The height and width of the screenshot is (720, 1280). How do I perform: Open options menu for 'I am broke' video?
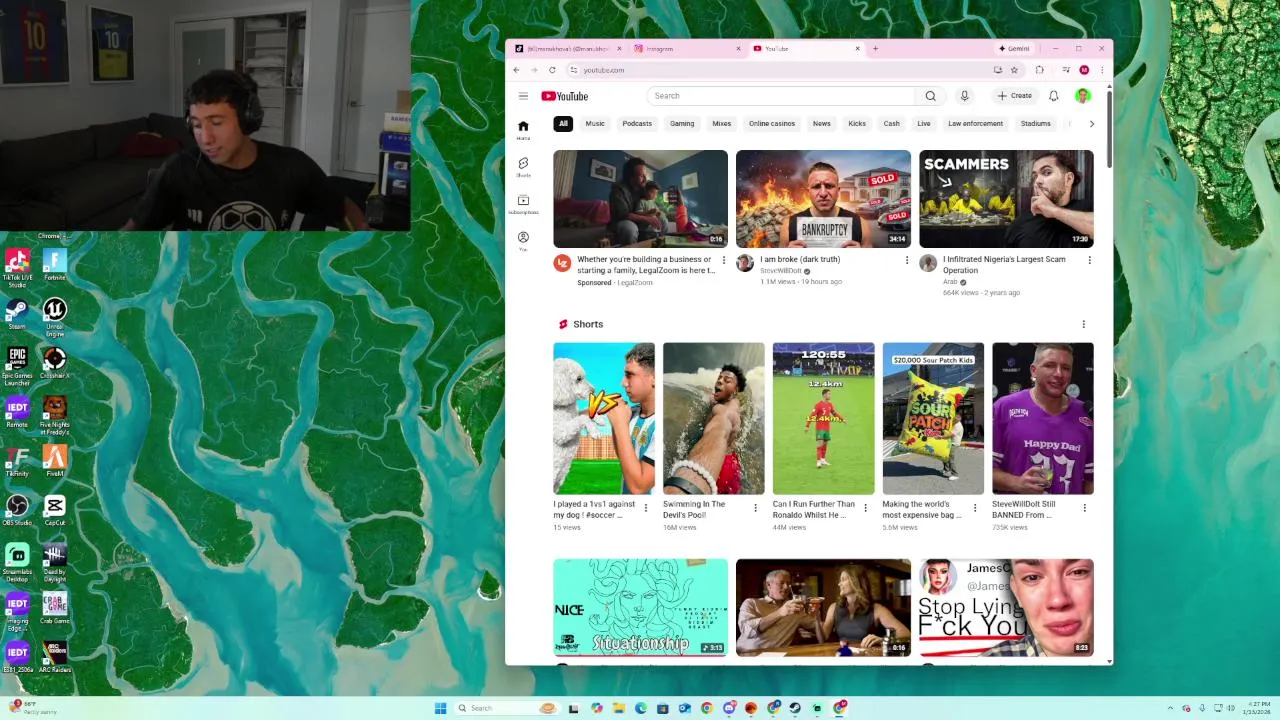pos(907,260)
